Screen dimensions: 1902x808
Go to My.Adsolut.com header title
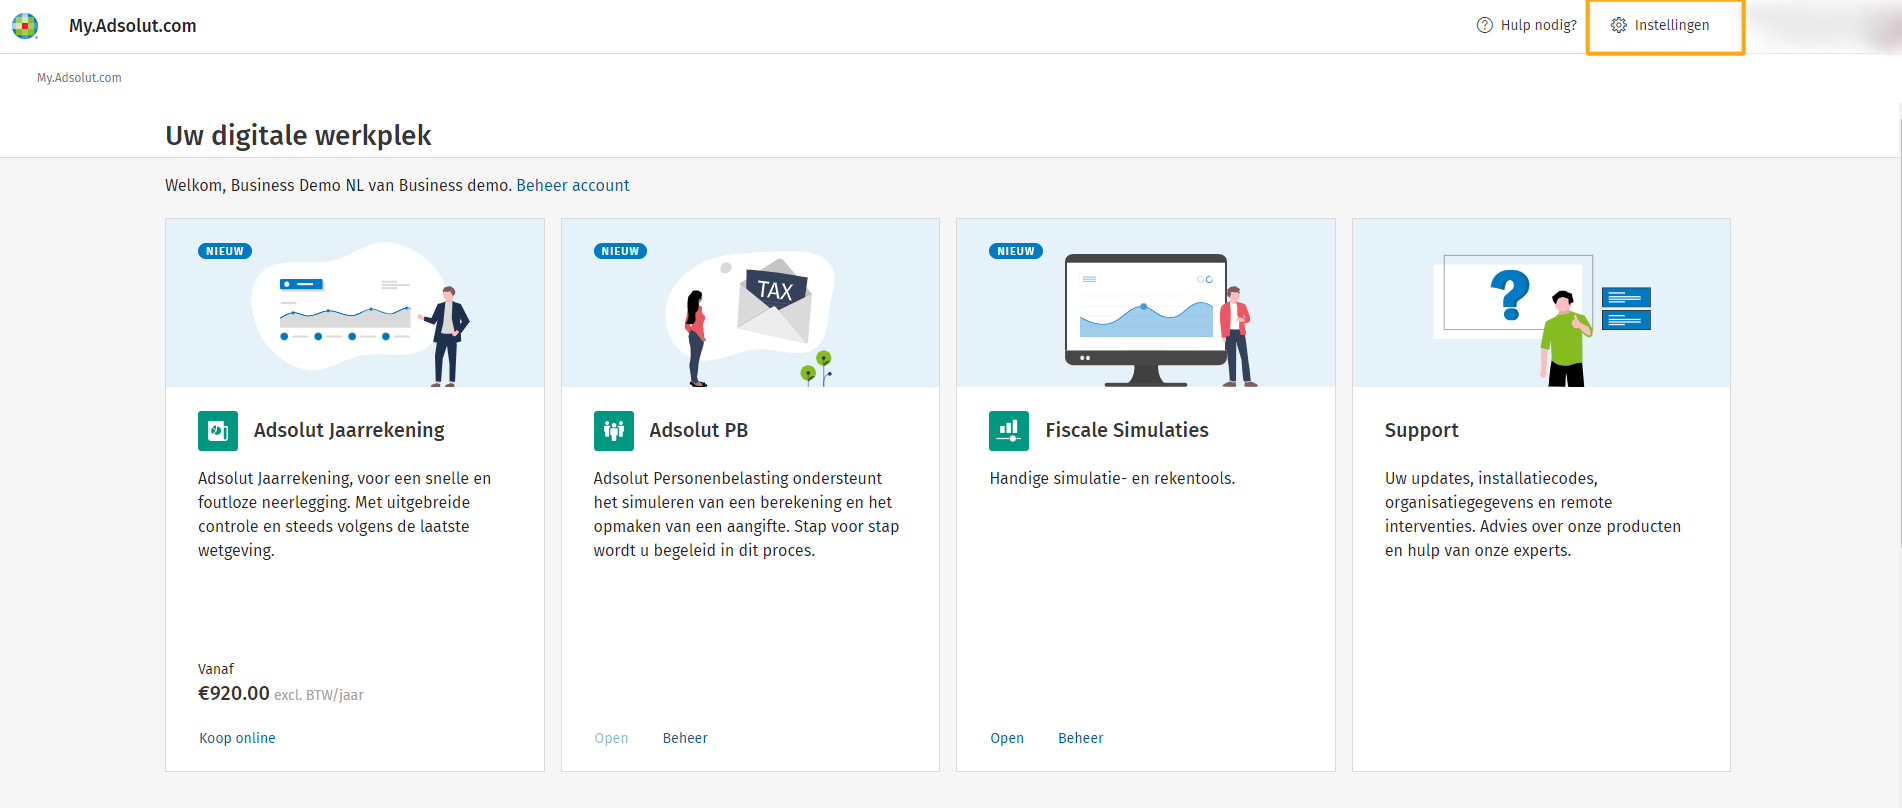(133, 26)
